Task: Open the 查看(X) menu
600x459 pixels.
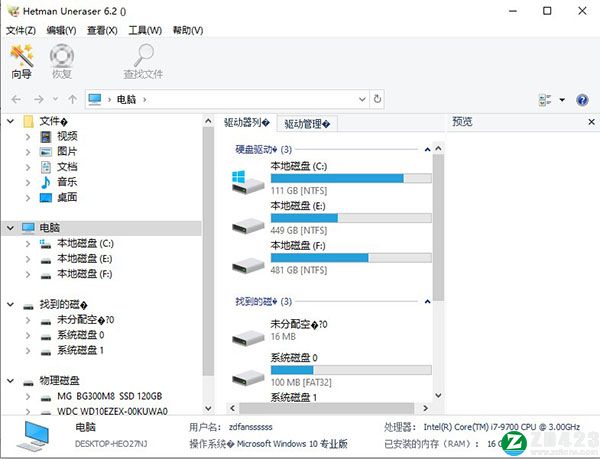Action: coord(102,30)
